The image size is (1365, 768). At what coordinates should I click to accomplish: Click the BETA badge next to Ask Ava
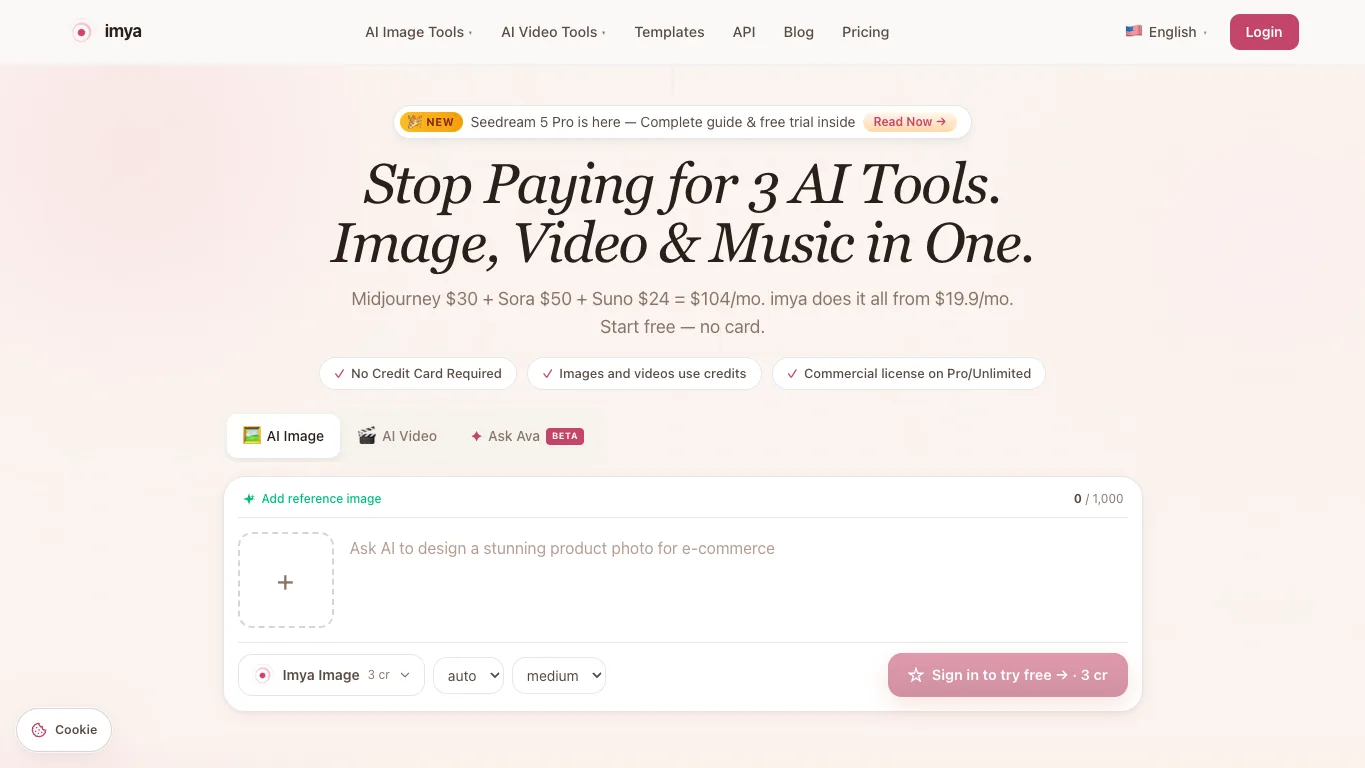[565, 436]
